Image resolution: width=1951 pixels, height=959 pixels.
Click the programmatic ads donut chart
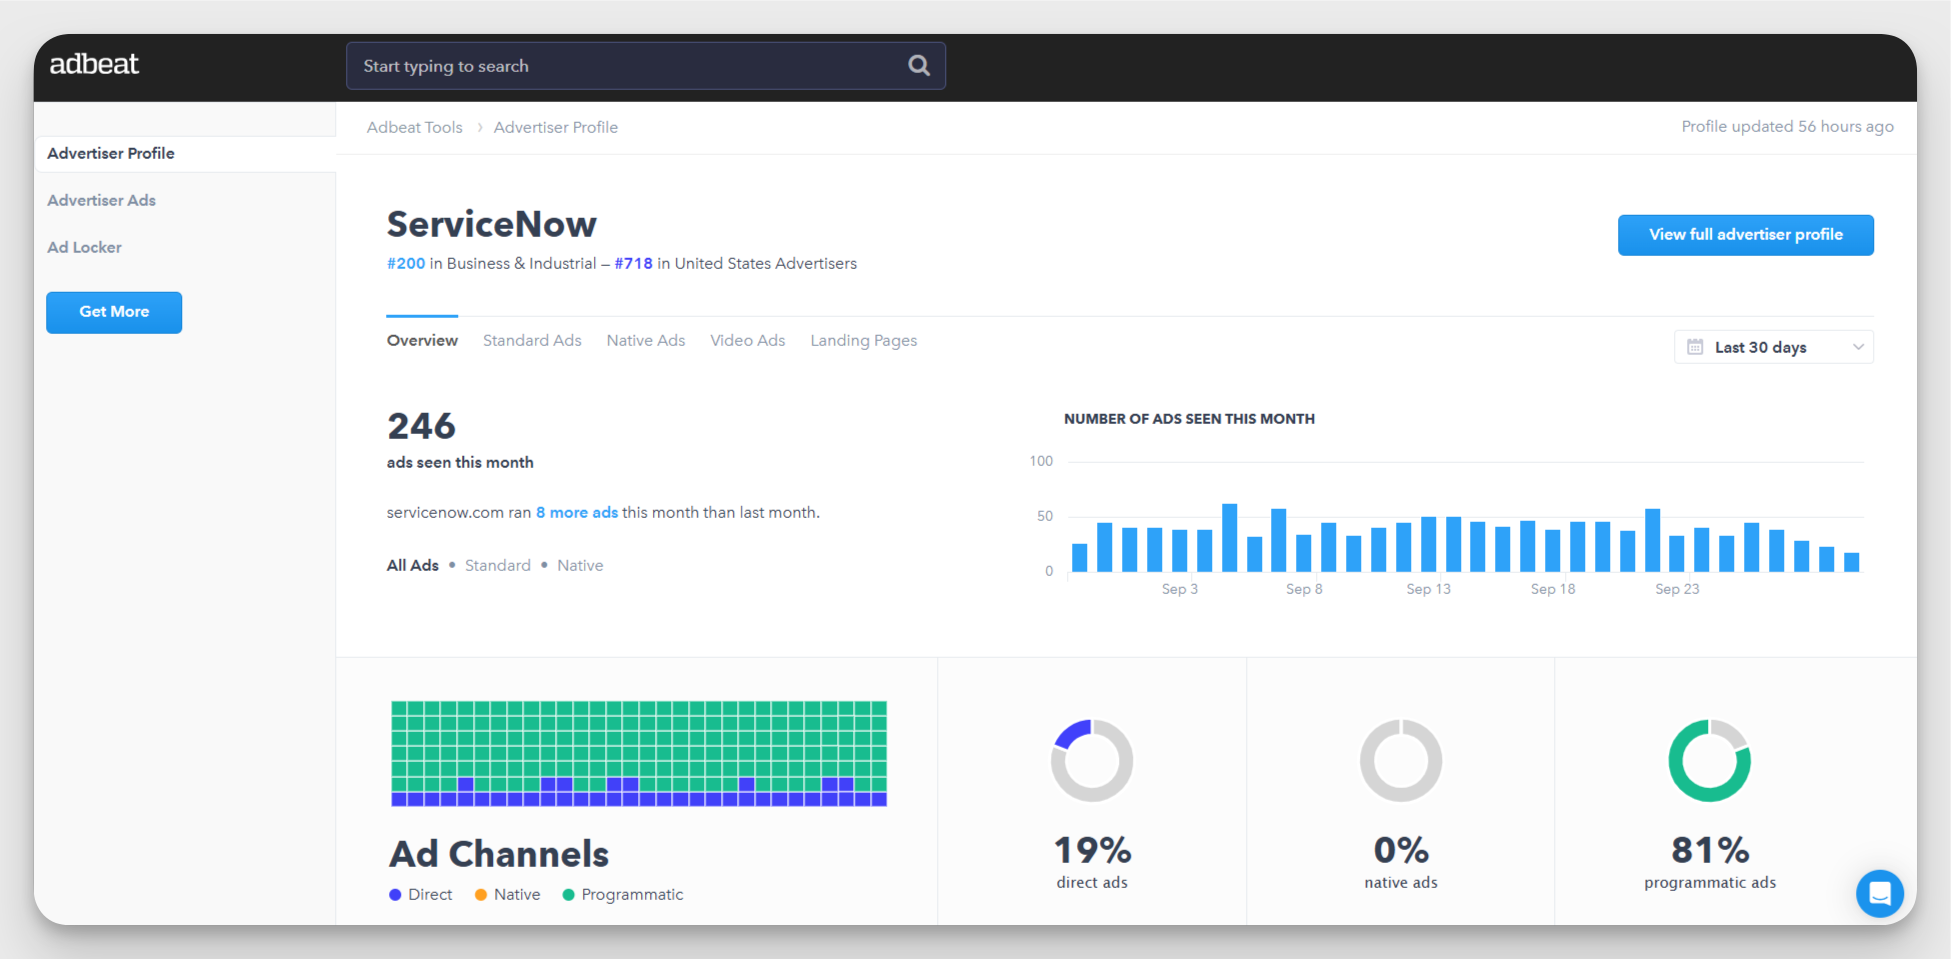pos(1709,760)
